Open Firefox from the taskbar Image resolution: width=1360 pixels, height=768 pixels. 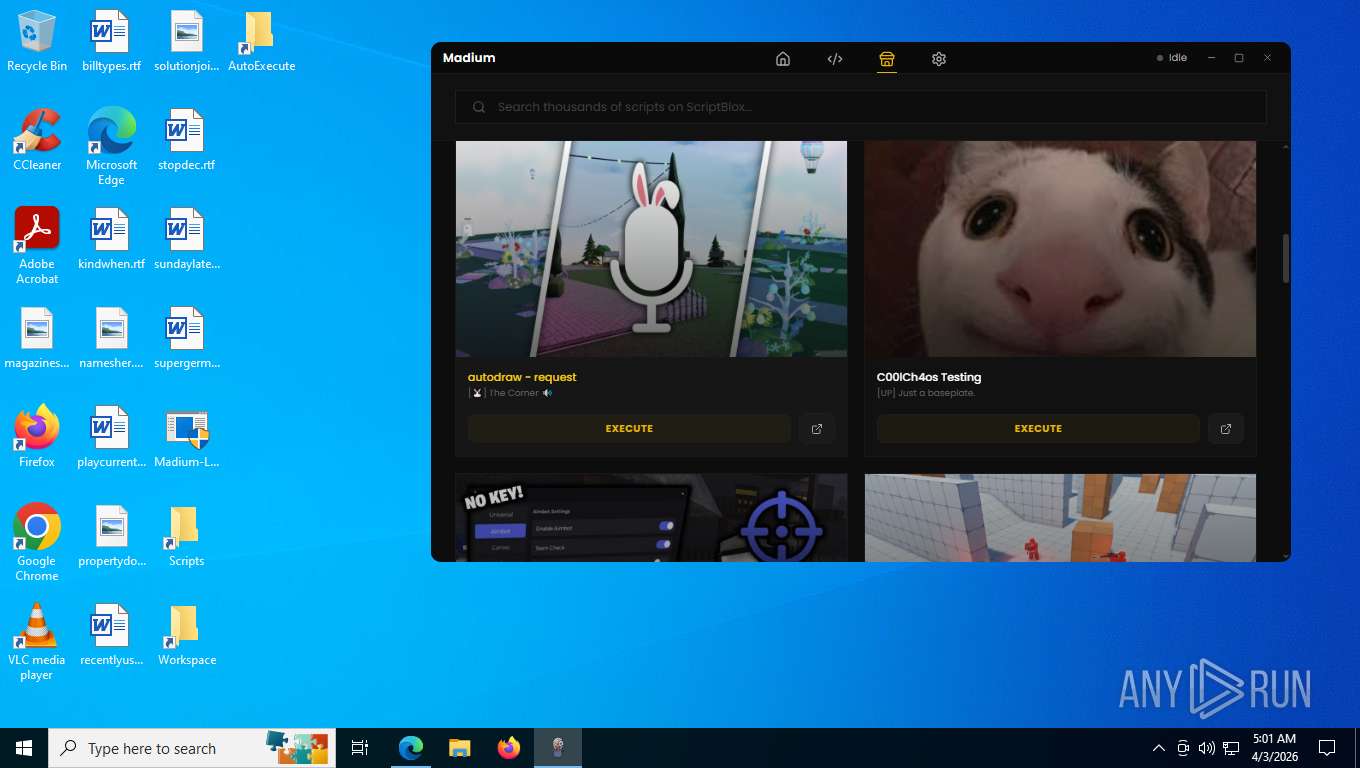[509, 748]
